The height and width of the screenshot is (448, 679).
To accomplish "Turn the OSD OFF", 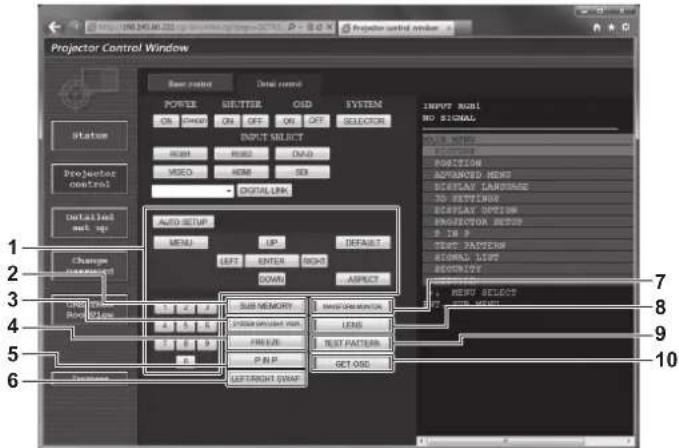I will click(x=316, y=121).
